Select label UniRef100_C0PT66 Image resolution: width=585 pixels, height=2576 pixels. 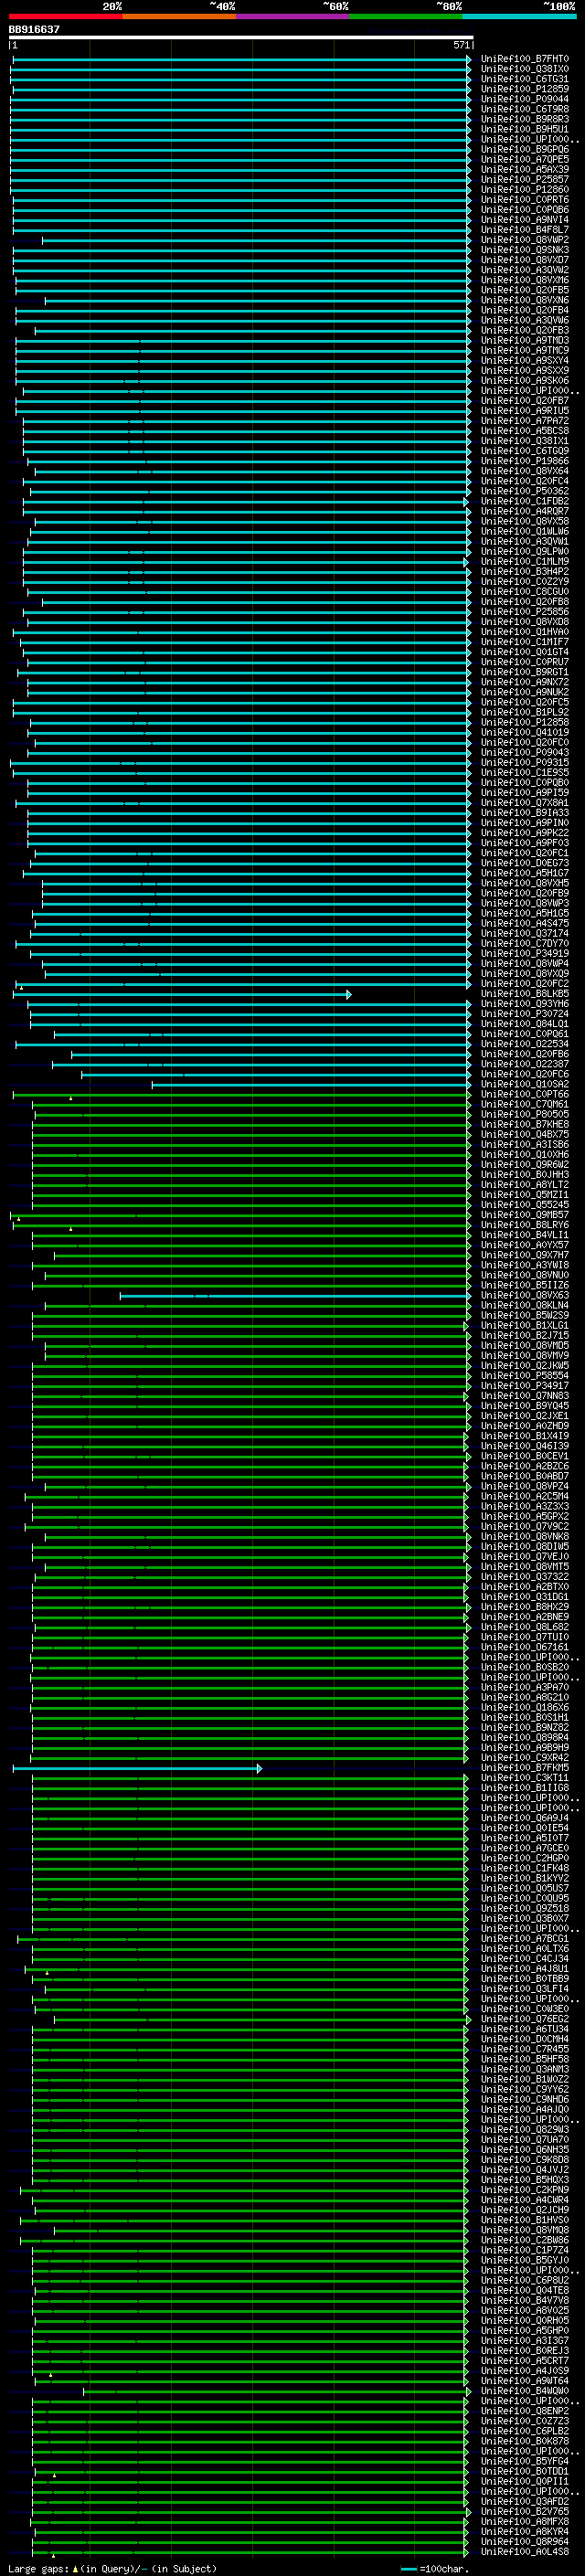click(x=524, y=1094)
